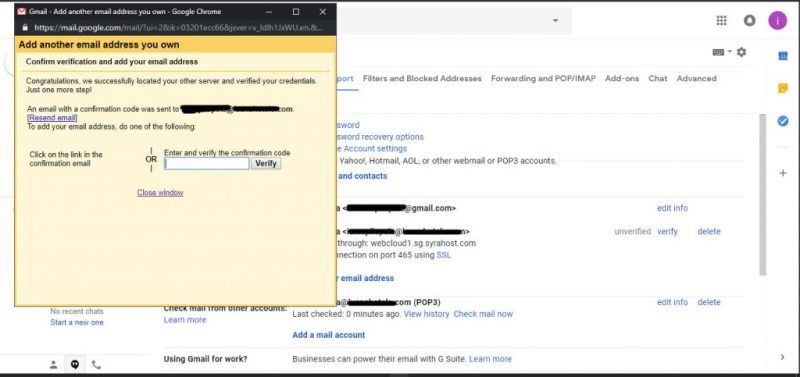
Task: Click the View history link
Action: tap(427, 314)
